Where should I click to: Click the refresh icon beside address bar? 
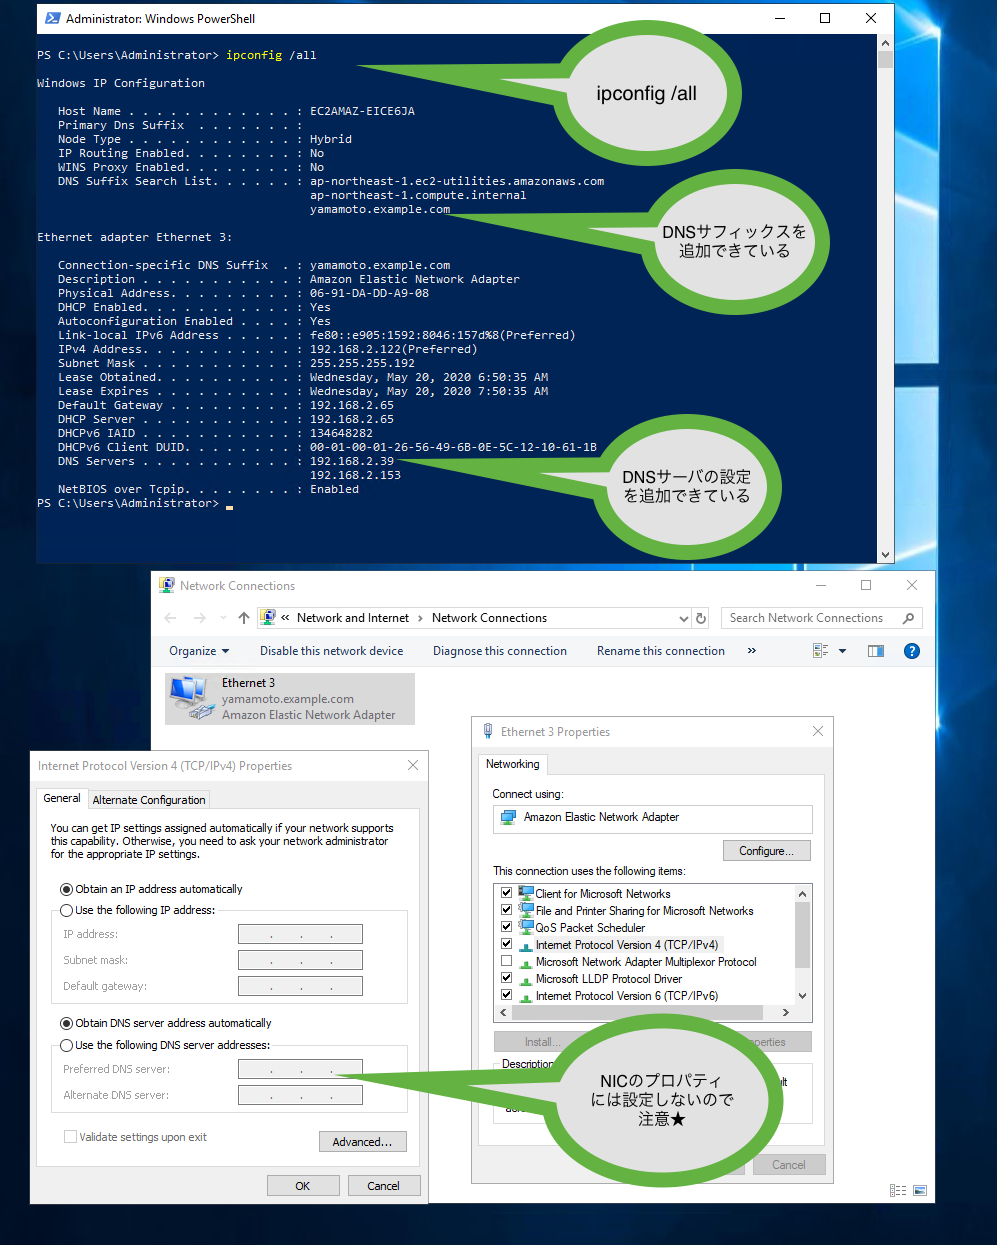(701, 619)
